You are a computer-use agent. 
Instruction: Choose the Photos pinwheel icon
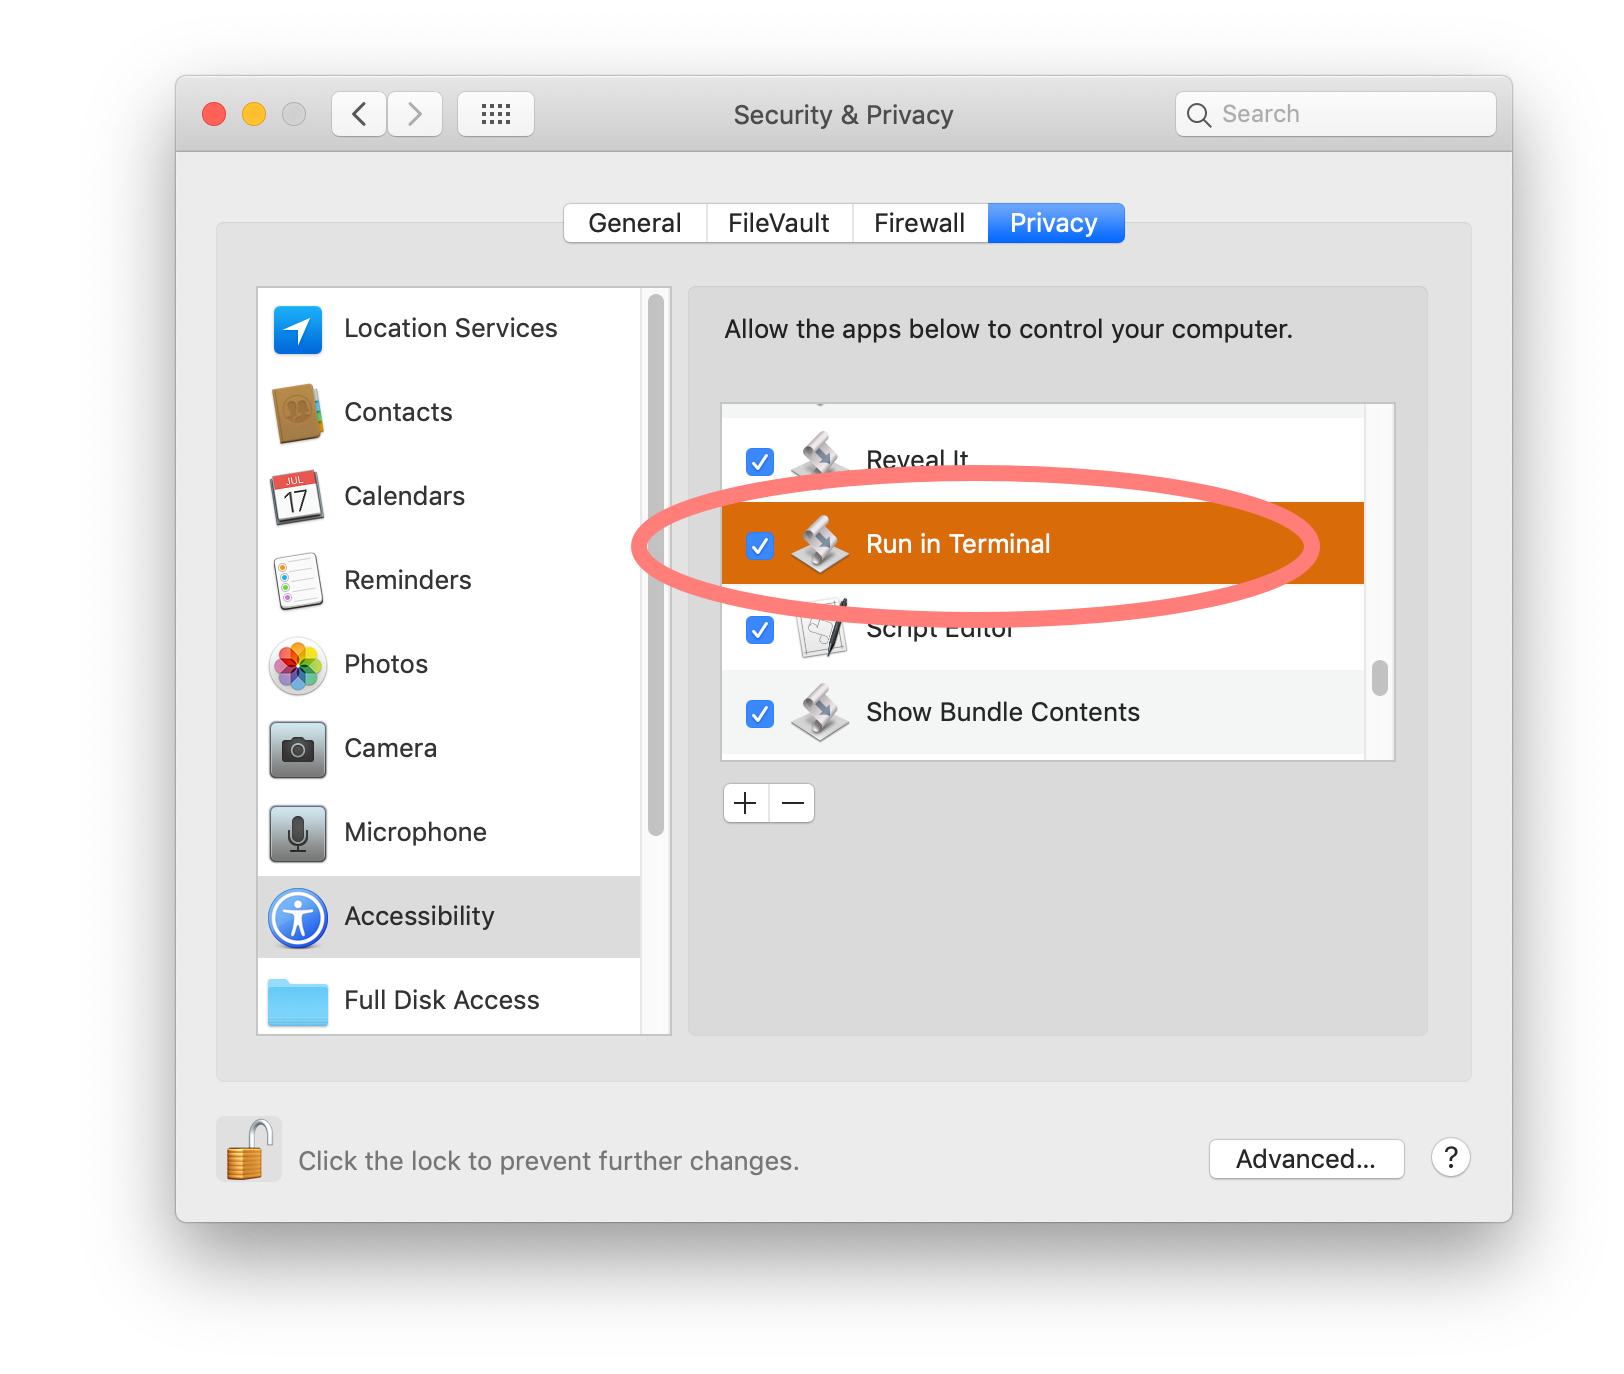click(297, 665)
